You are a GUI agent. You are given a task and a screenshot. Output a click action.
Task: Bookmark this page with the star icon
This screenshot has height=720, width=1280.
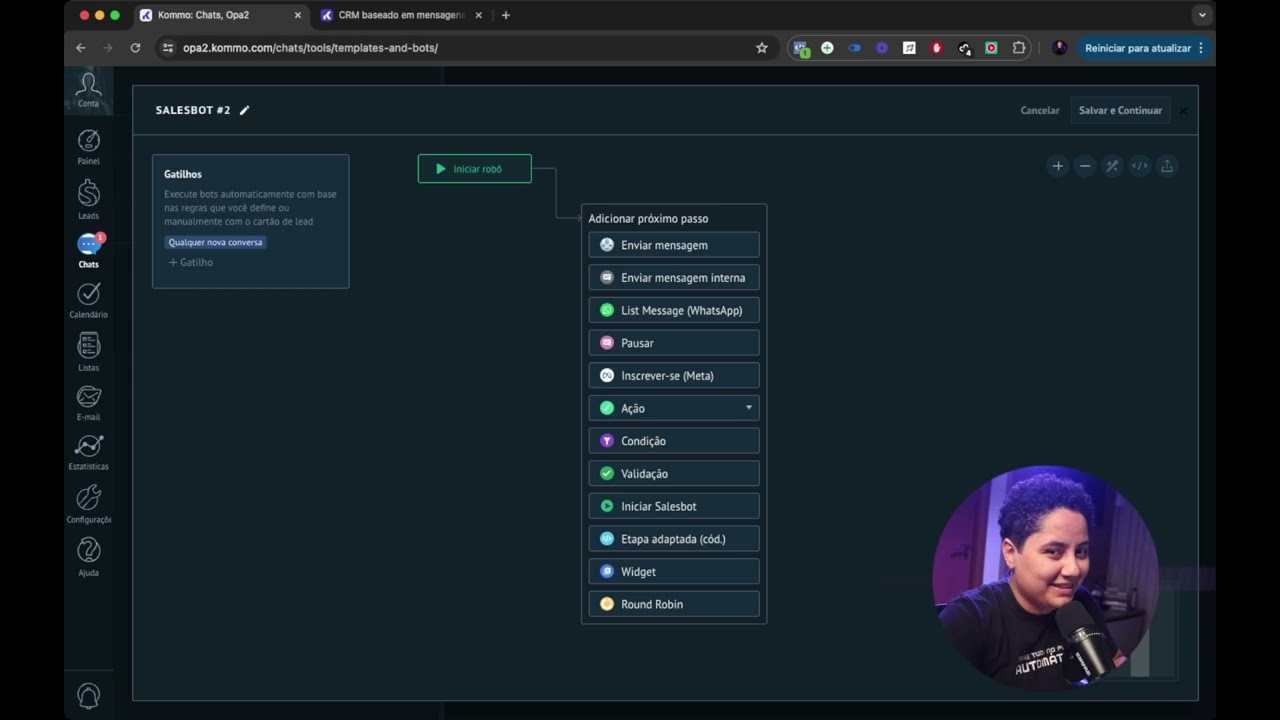click(x=761, y=48)
